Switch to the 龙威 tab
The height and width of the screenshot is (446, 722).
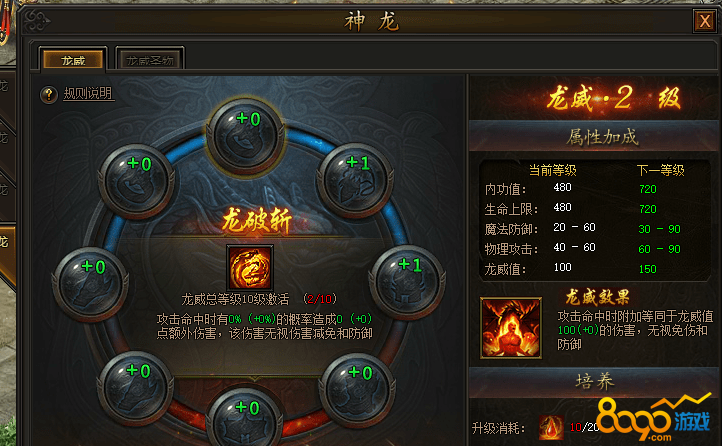tap(73, 60)
